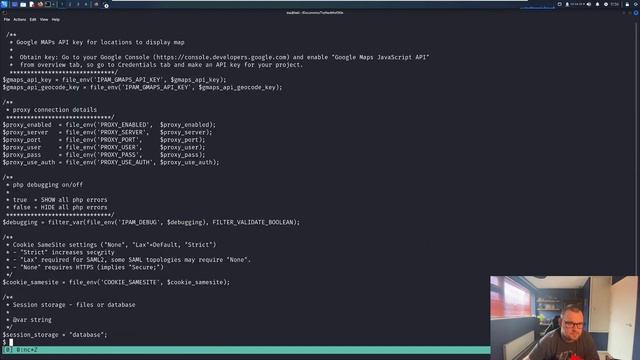
Task: Switch to workspace 2
Action: pyautogui.click(x=70, y=4)
